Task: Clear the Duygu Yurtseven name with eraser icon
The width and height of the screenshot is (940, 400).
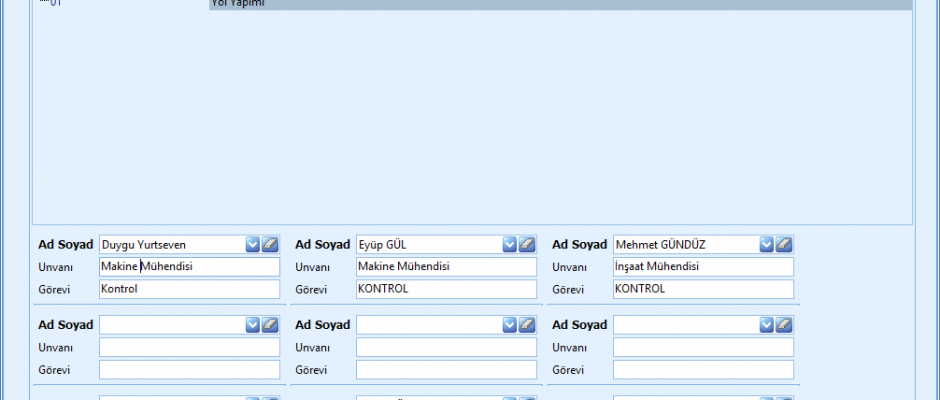Action: point(270,244)
